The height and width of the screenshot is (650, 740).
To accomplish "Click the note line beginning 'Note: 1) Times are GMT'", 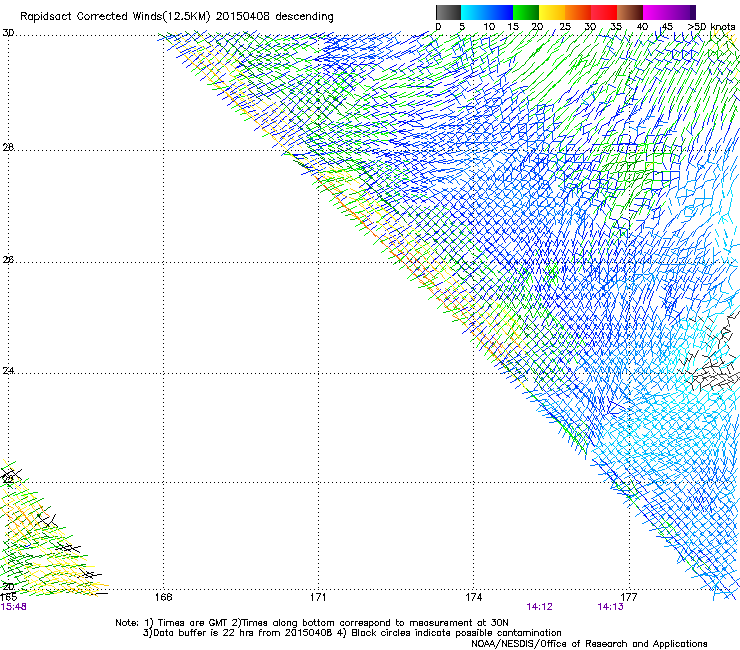I will 311,623.
